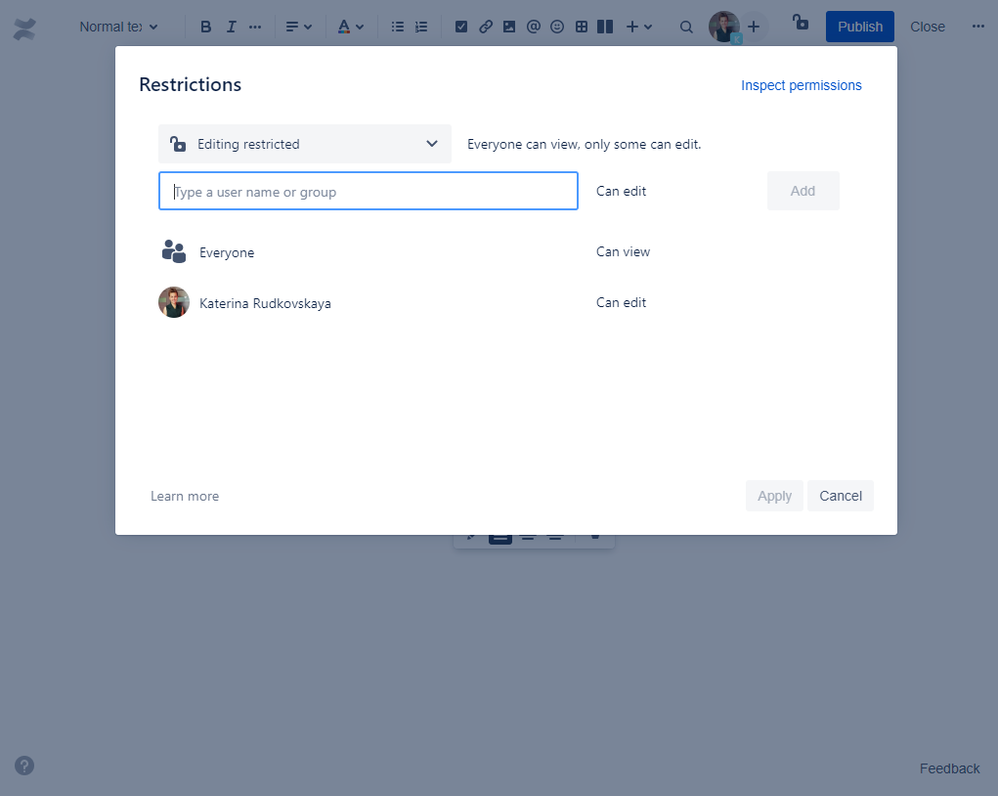Image resolution: width=998 pixels, height=796 pixels.
Task: Publish the page
Action: pyautogui.click(x=860, y=27)
